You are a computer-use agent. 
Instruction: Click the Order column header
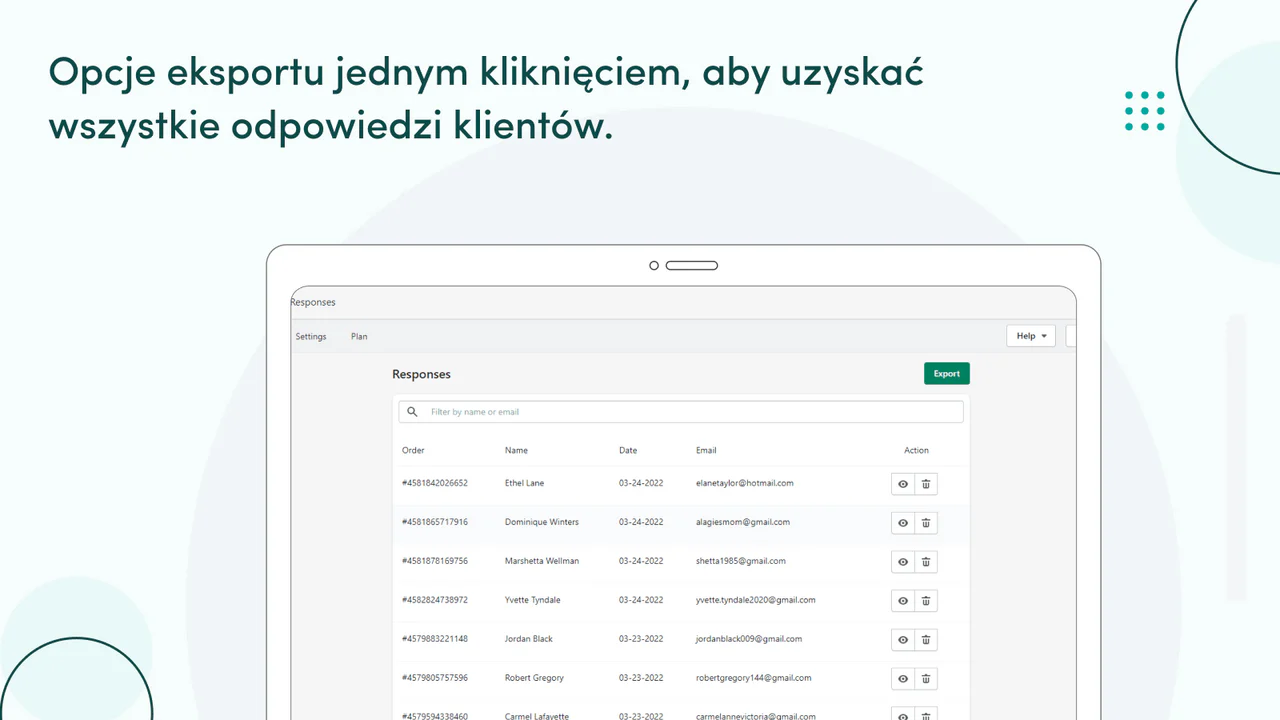tap(413, 451)
